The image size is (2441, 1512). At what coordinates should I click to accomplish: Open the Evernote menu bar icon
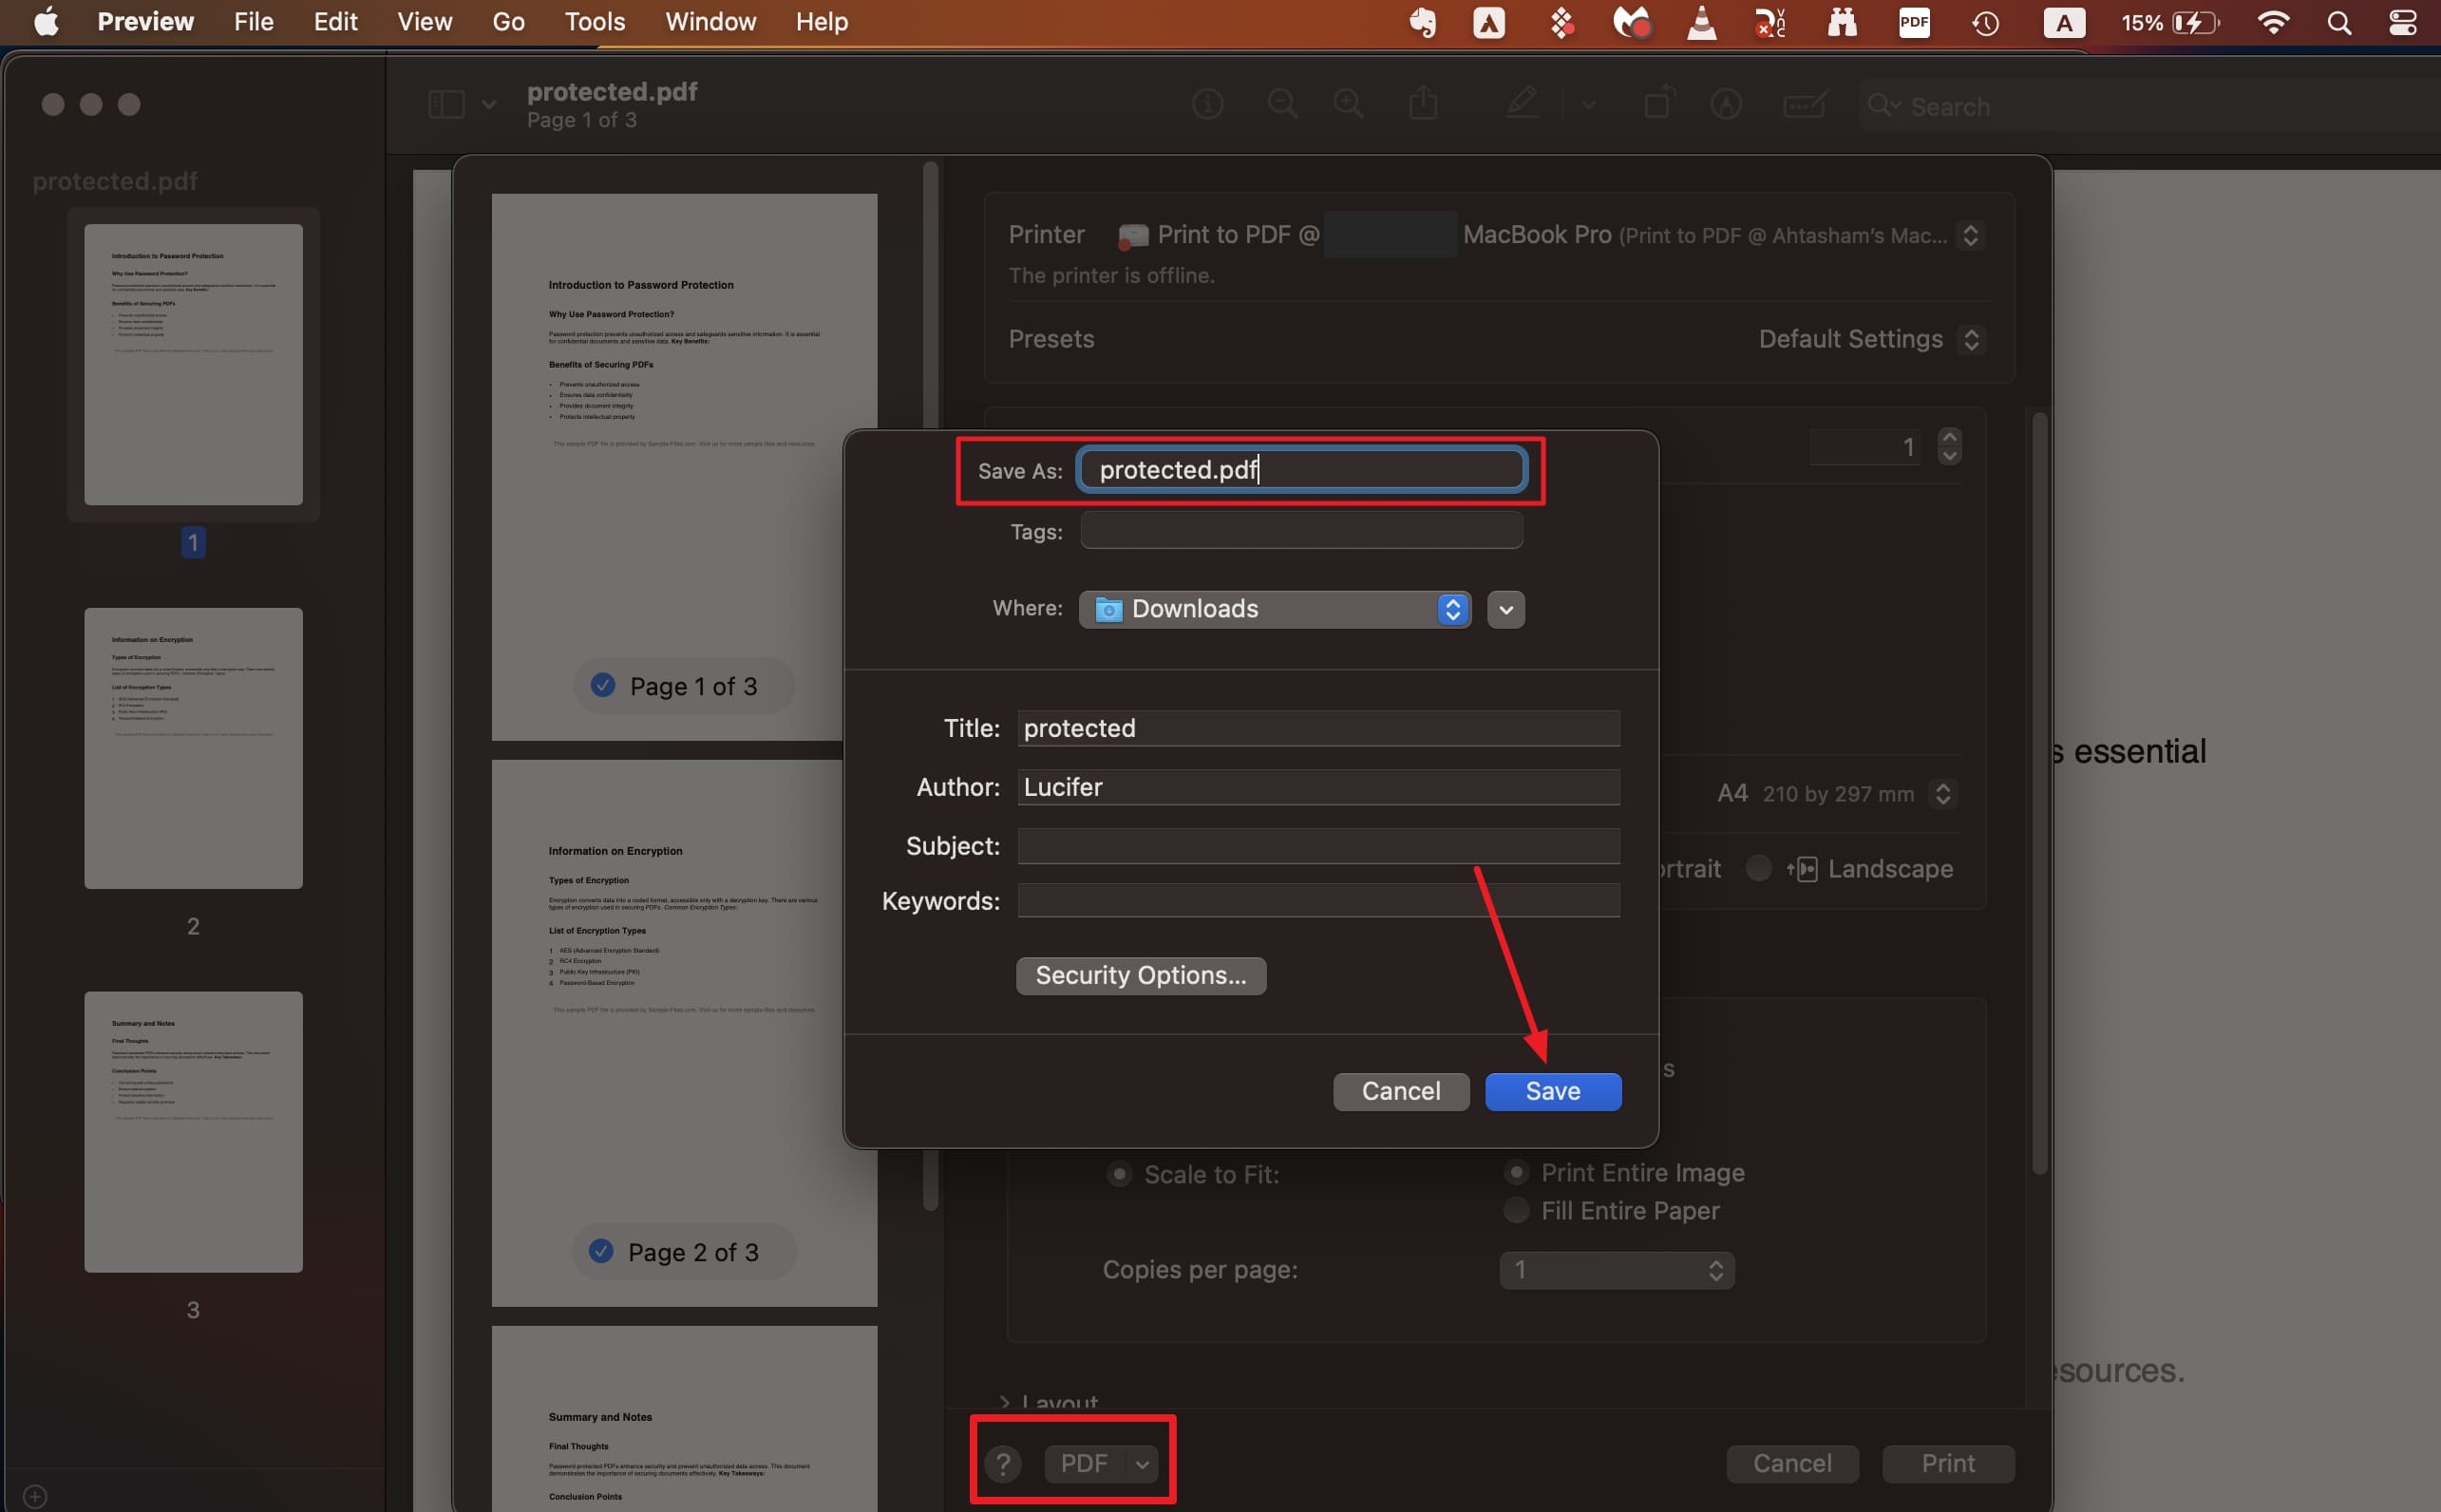point(1423,22)
